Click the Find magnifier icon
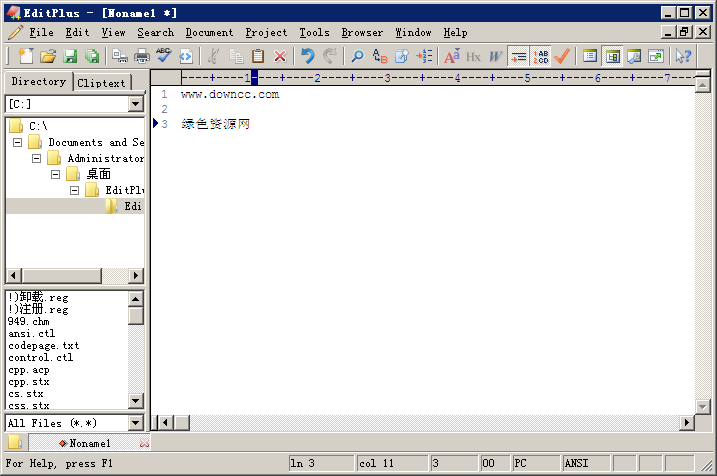This screenshot has width=717, height=476. coord(356,57)
